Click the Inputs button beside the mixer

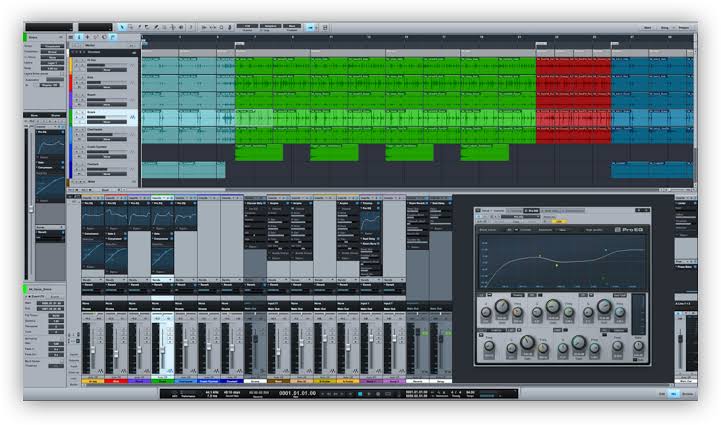click(74, 355)
